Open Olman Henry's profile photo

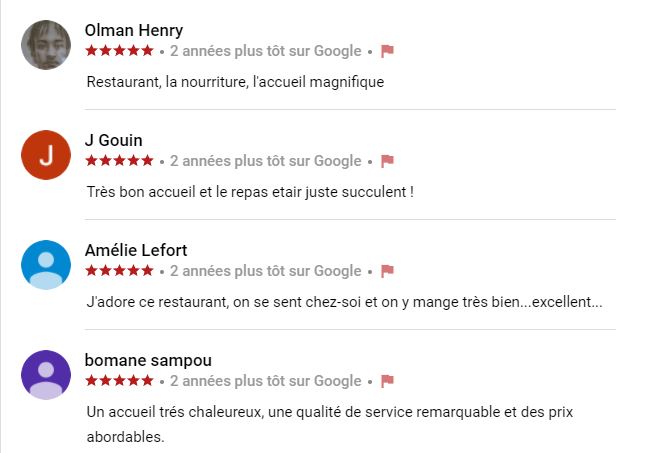click(x=46, y=45)
